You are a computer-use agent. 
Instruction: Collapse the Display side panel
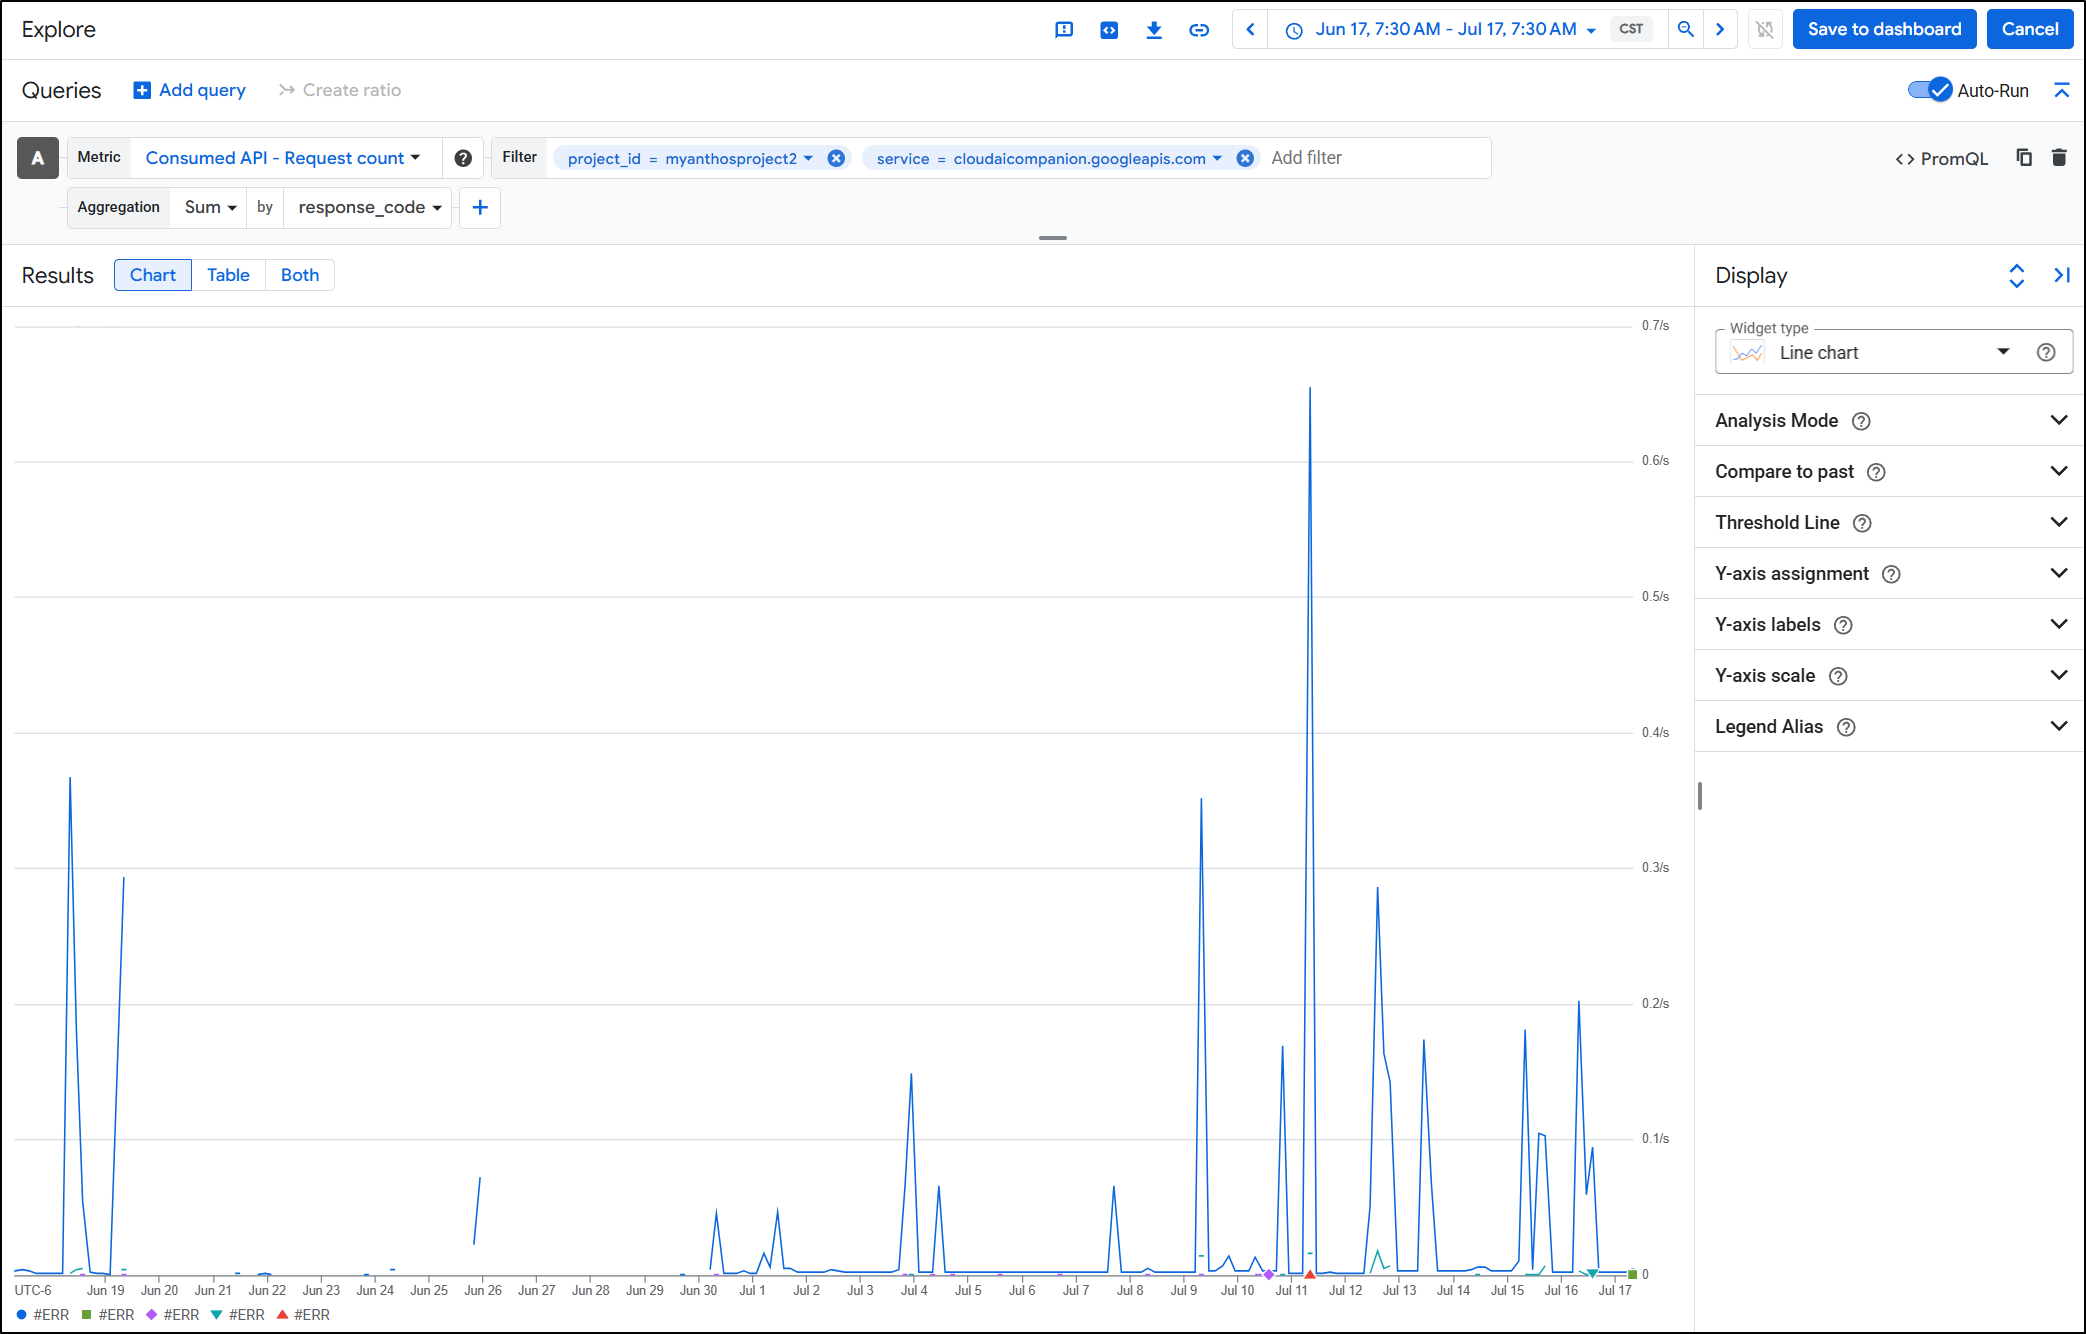coord(2061,276)
